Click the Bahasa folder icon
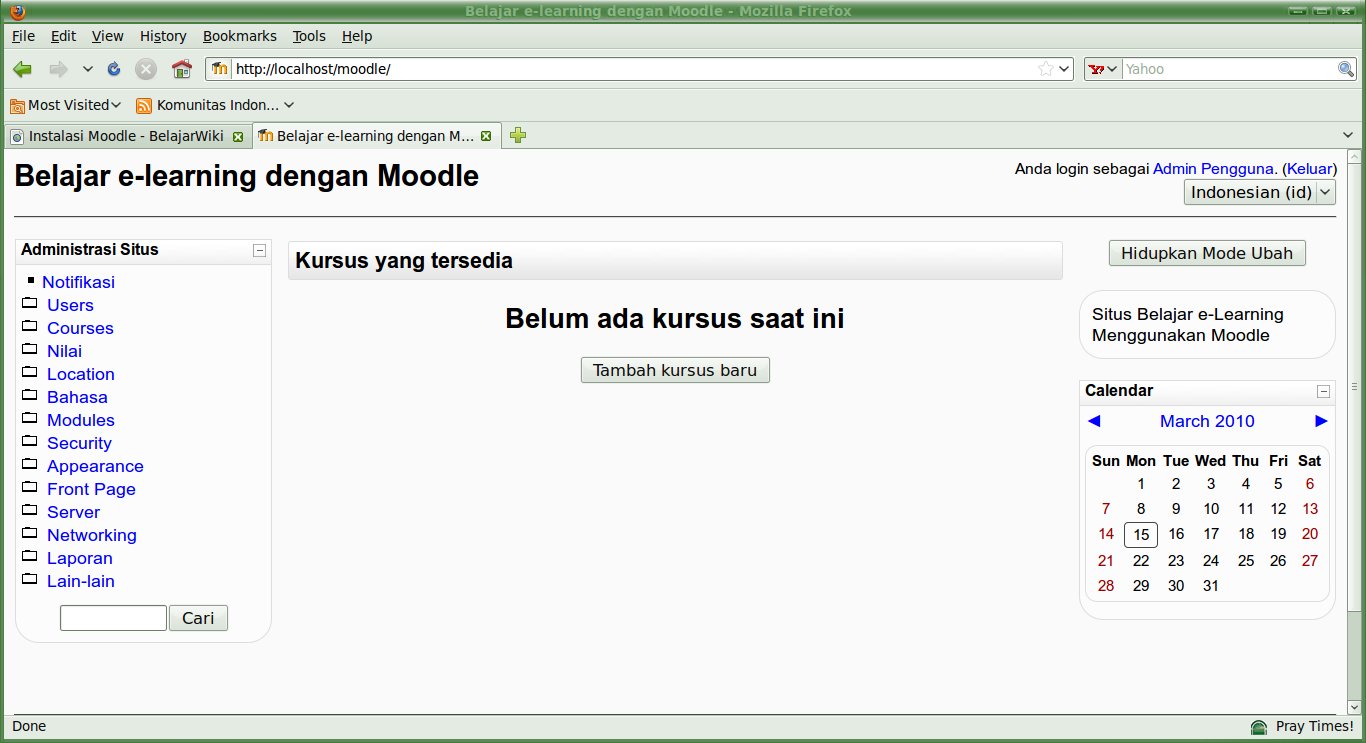This screenshot has width=1366, height=743. click(29, 395)
